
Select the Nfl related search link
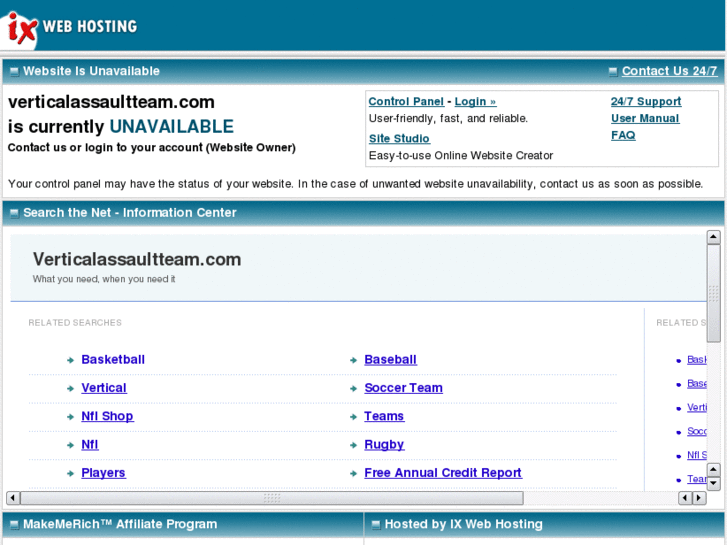pos(89,444)
